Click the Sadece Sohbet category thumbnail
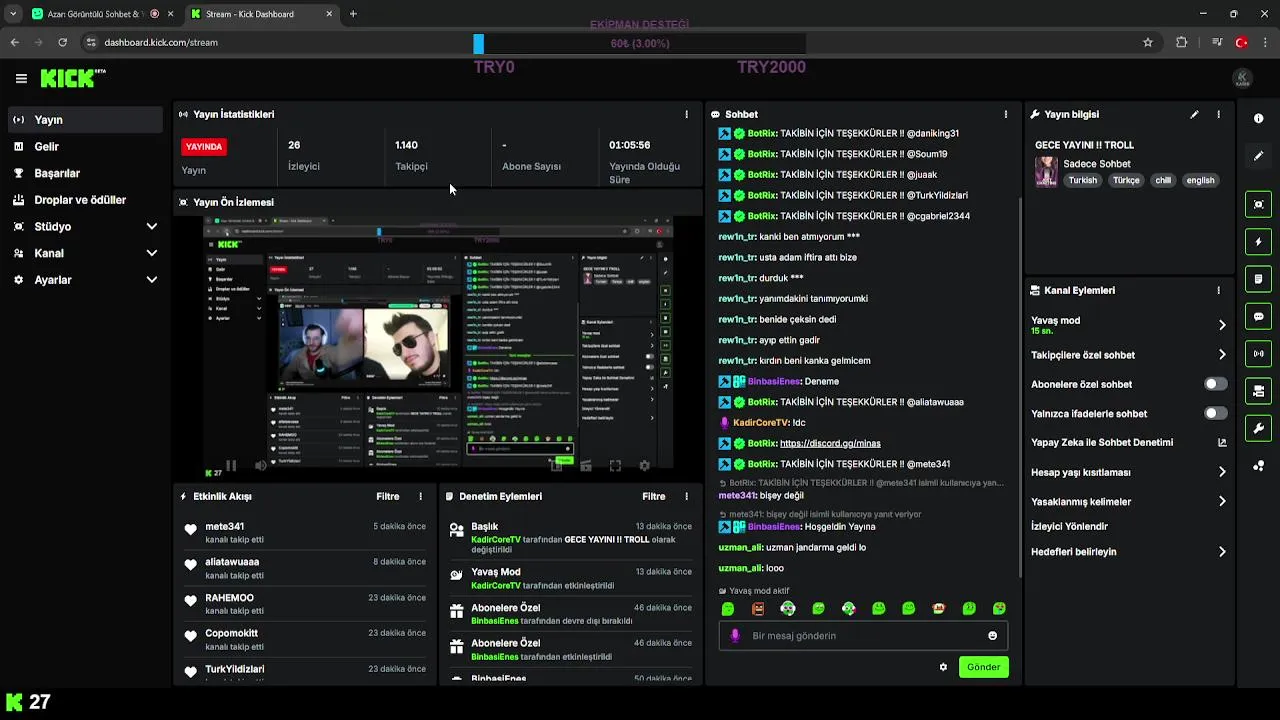This screenshot has height=720, width=1280. (1046, 172)
